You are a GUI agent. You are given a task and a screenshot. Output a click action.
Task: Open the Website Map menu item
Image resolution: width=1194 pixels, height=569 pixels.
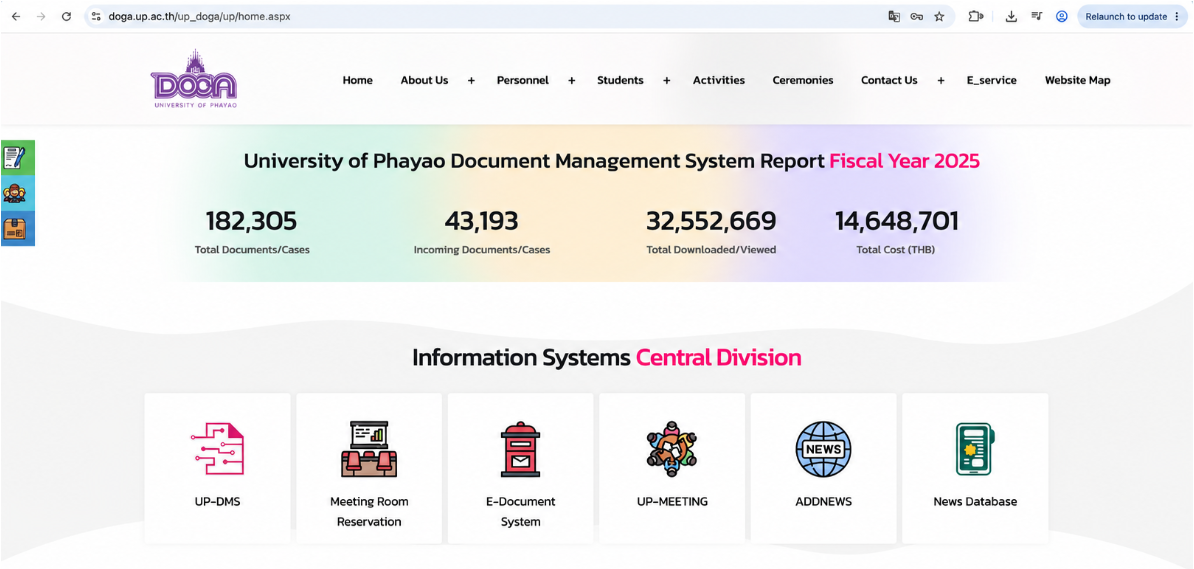point(1077,80)
